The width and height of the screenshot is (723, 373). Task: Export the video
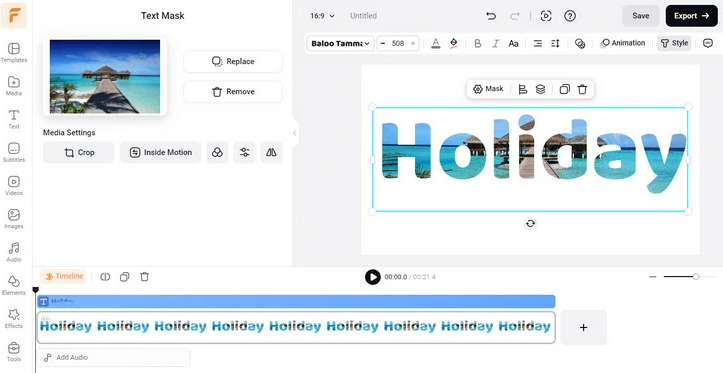click(x=691, y=16)
